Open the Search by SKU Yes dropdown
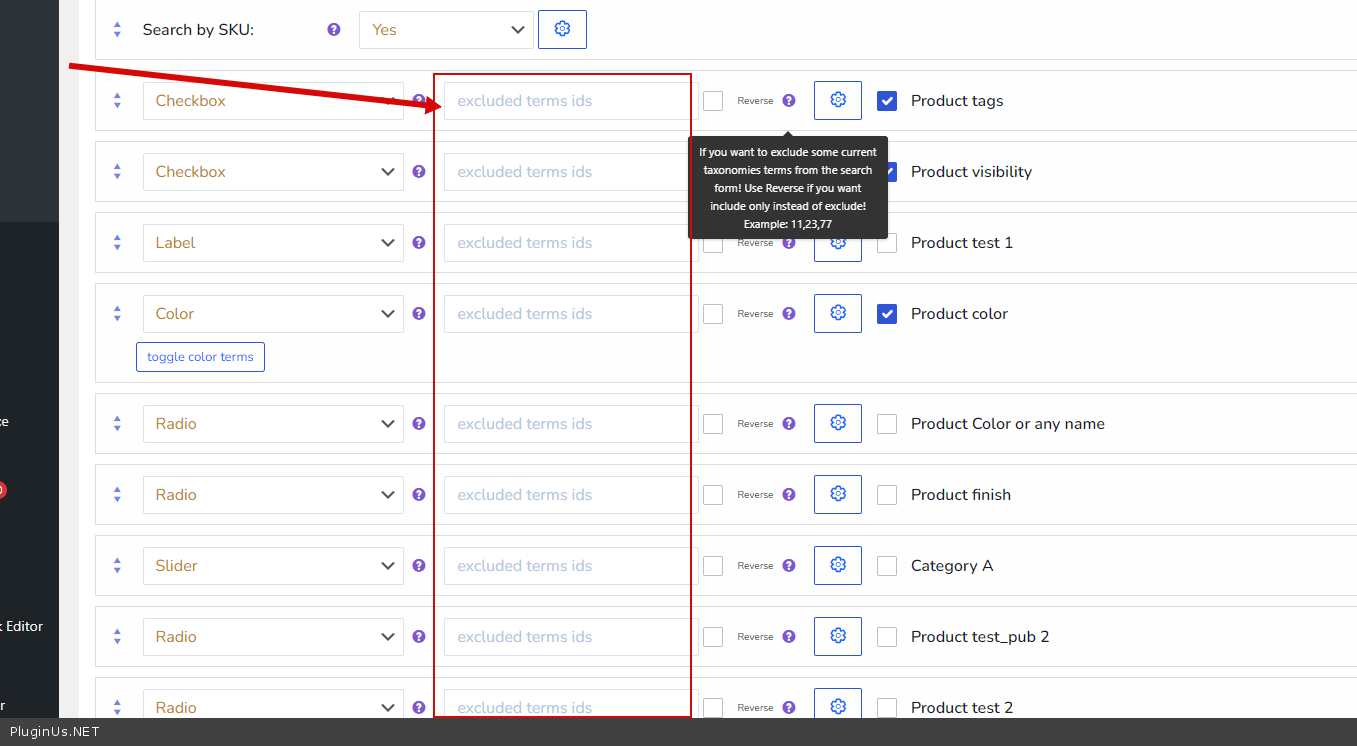 pyautogui.click(x=446, y=30)
